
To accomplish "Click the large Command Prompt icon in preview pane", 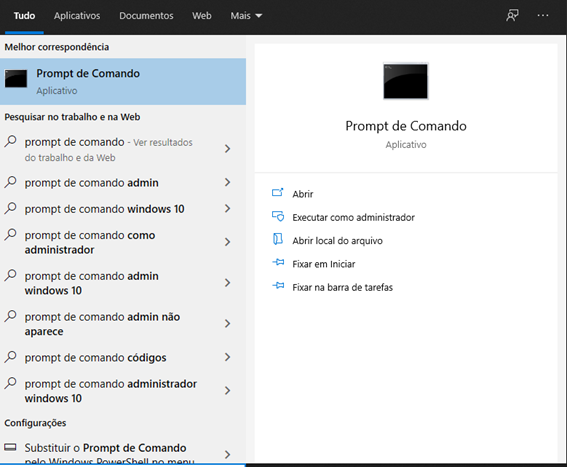I will pos(406,81).
